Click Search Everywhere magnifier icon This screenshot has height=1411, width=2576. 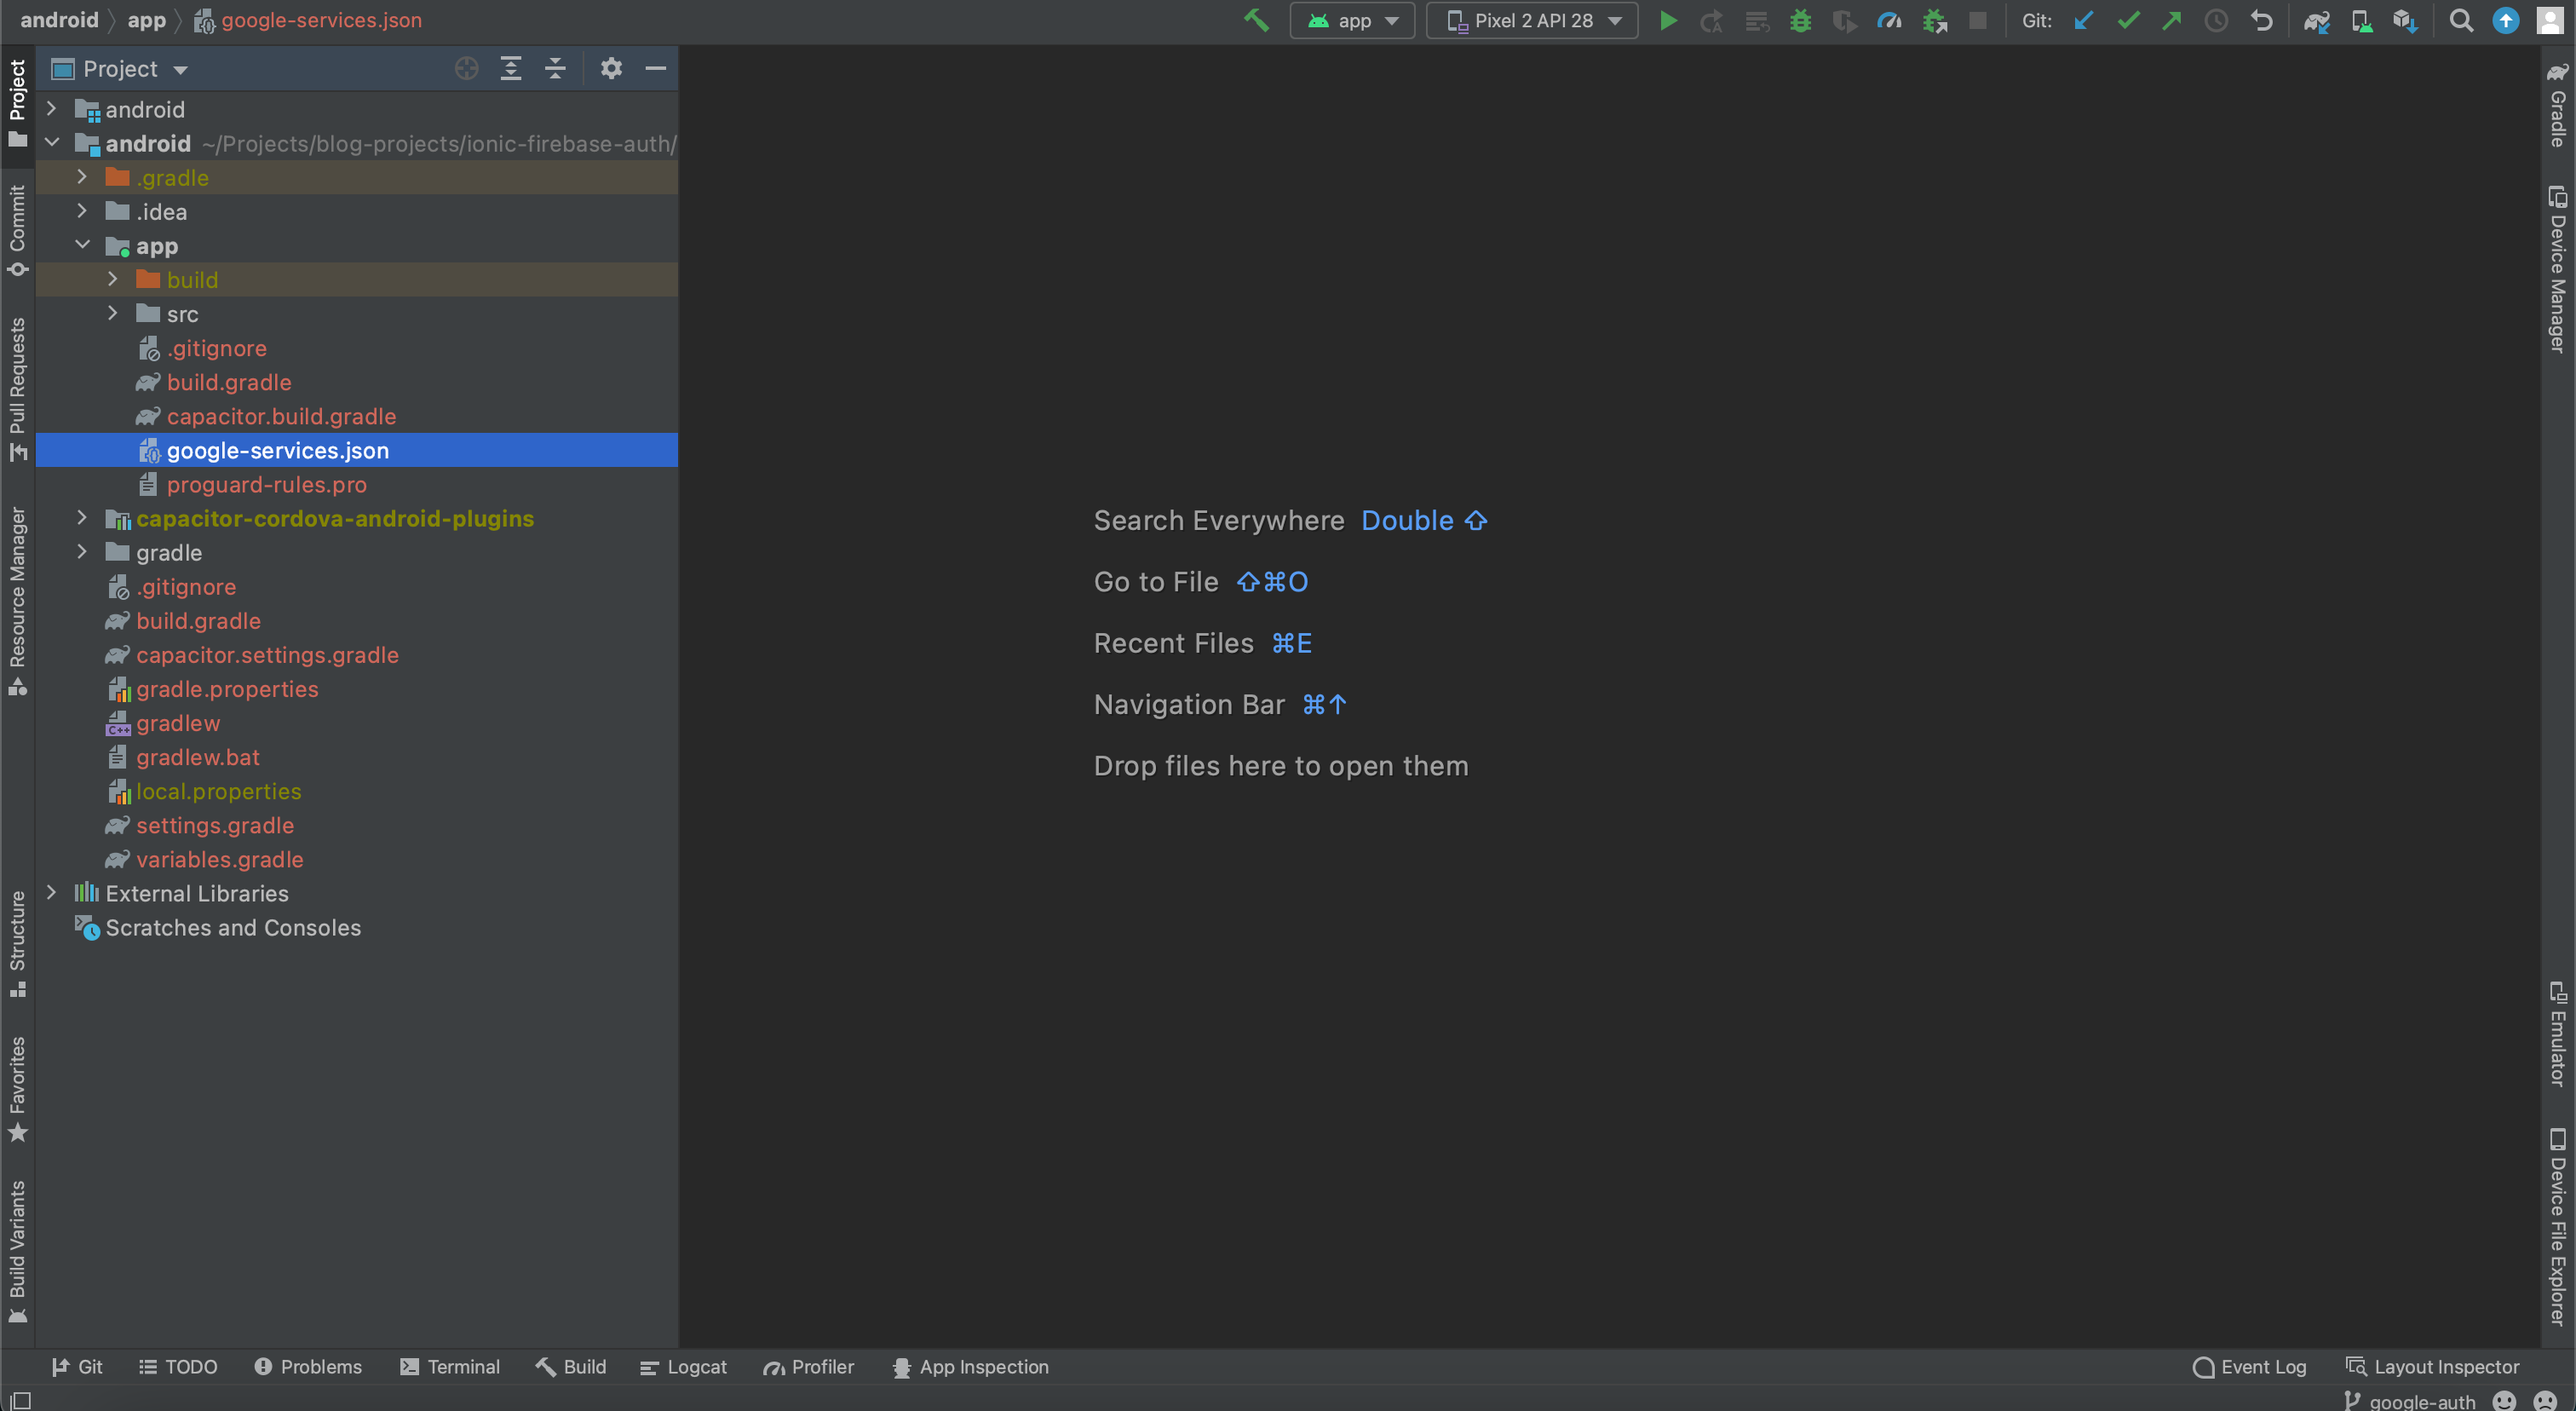pyautogui.click(x=2461, y=20)
